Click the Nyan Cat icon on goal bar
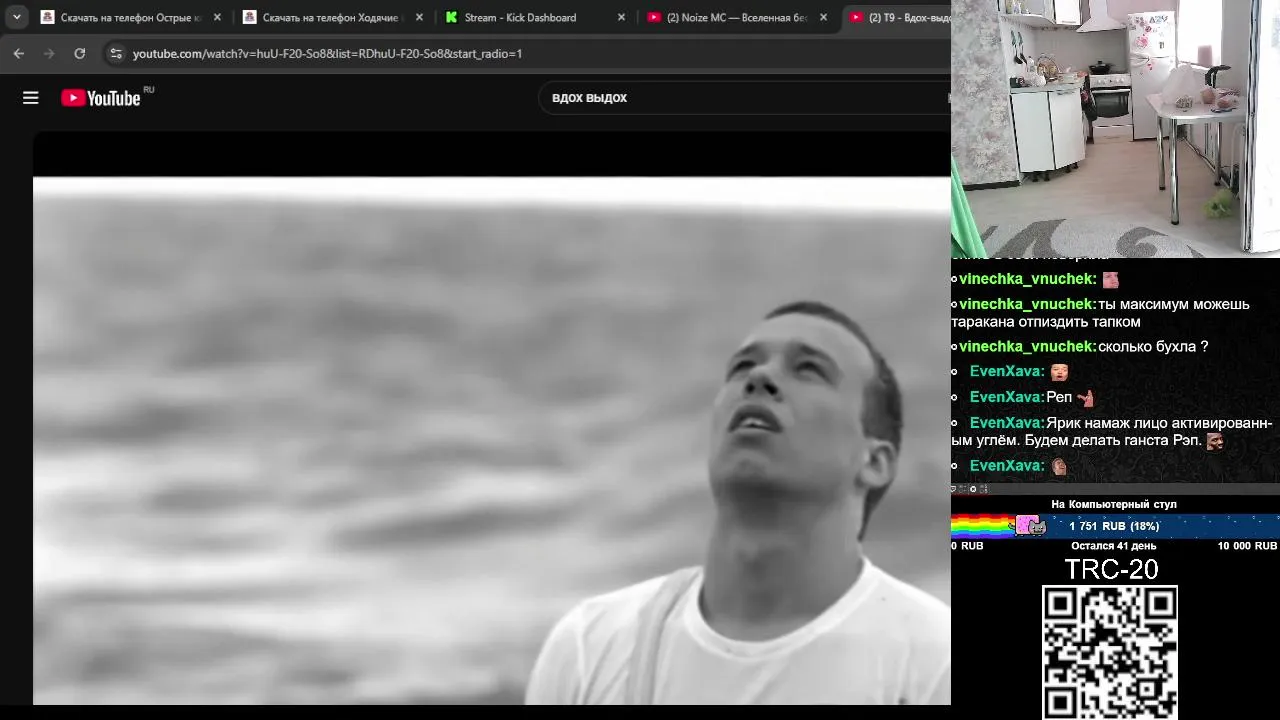The width and height of the screenshot is (1280, 720). click(x=1030, y=526)
